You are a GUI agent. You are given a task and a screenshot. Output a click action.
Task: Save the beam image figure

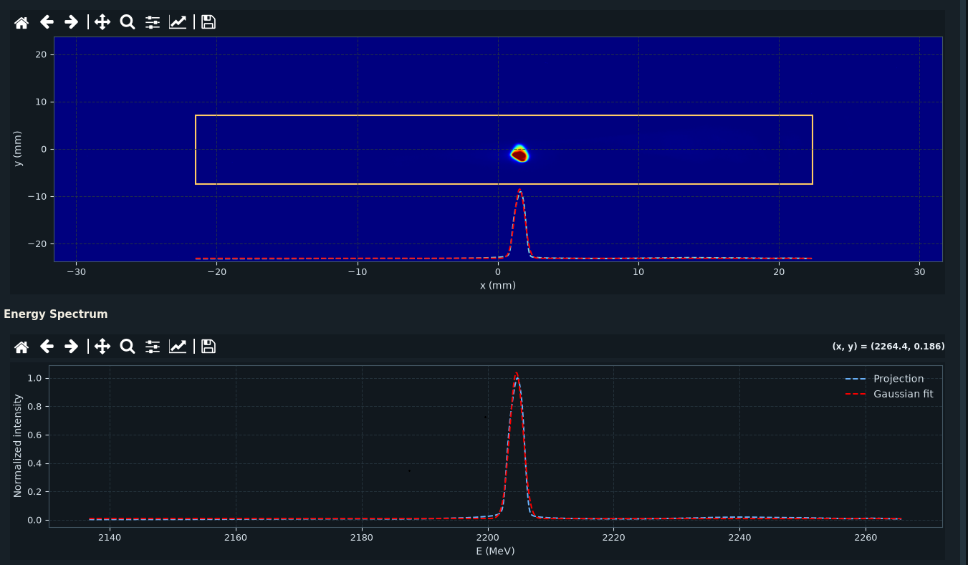(x=209, y=22)
